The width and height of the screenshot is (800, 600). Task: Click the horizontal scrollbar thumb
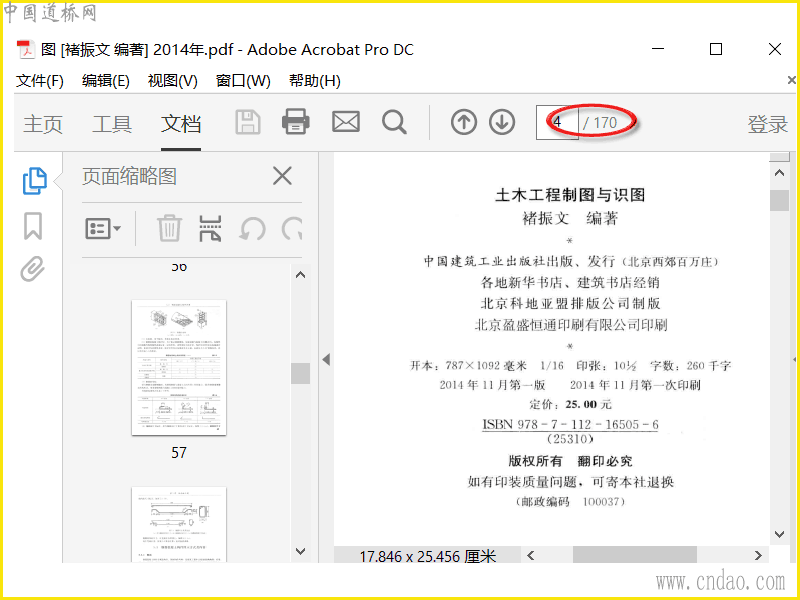[x=635, y=555]
